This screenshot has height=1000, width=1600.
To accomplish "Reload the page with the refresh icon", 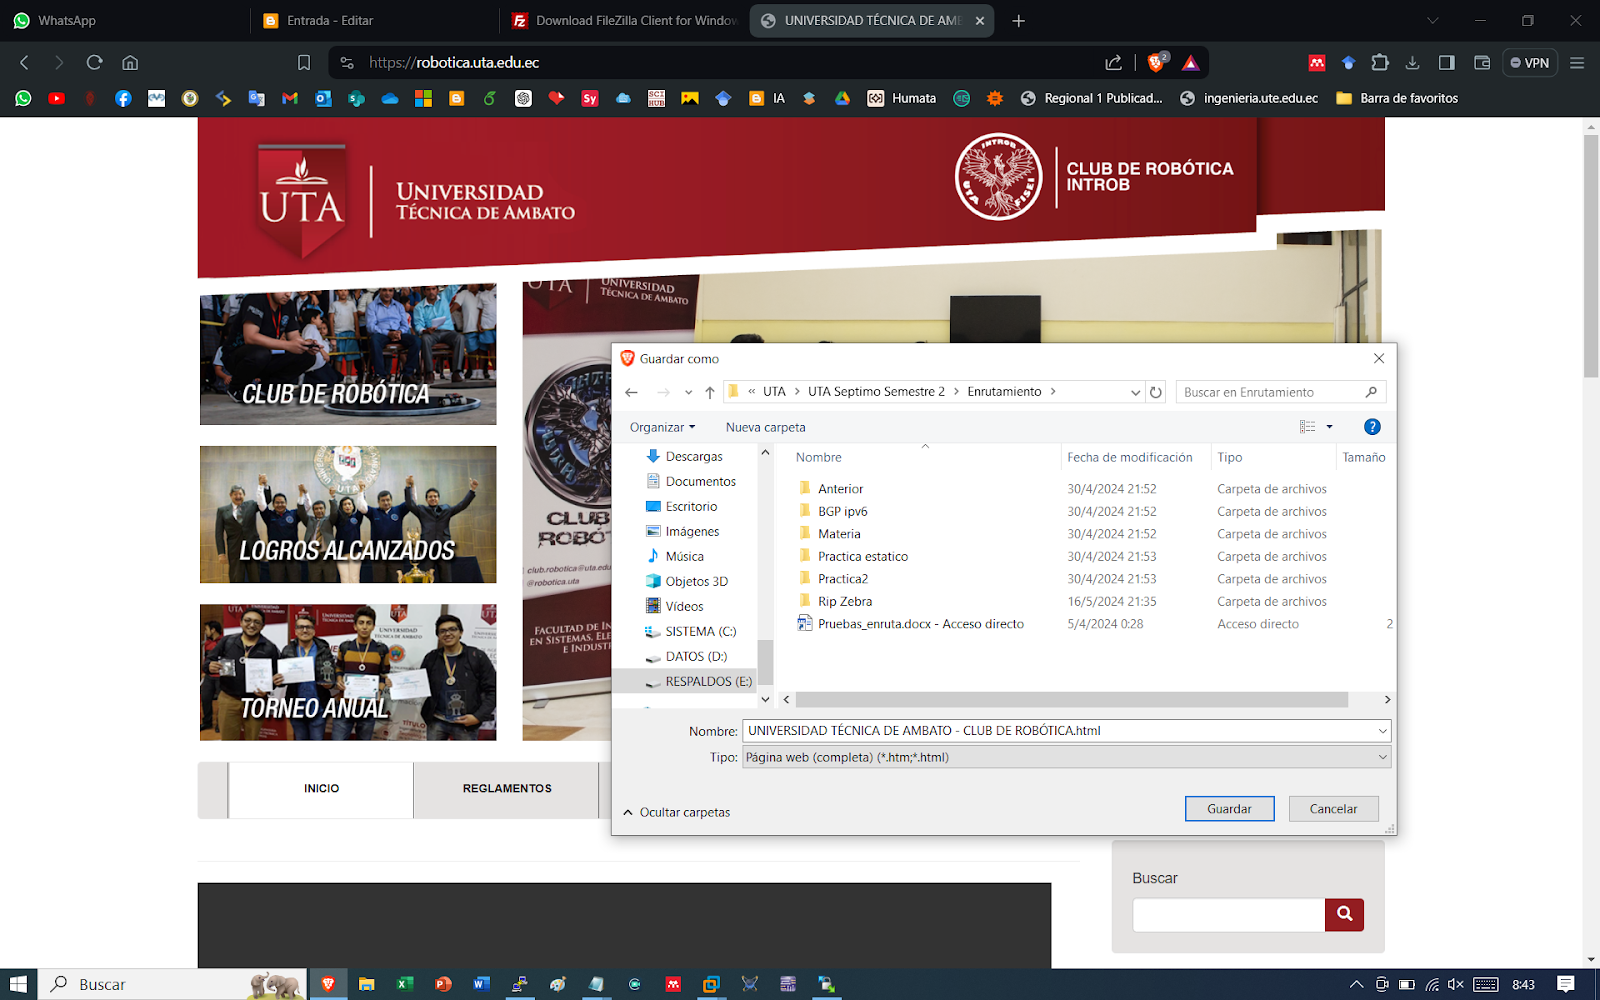I will click(x=95, y=62).
